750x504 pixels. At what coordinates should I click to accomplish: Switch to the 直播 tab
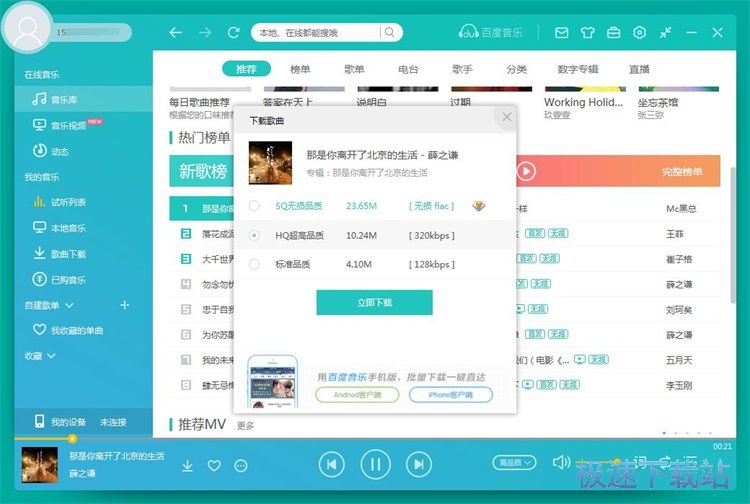point(639,69)
